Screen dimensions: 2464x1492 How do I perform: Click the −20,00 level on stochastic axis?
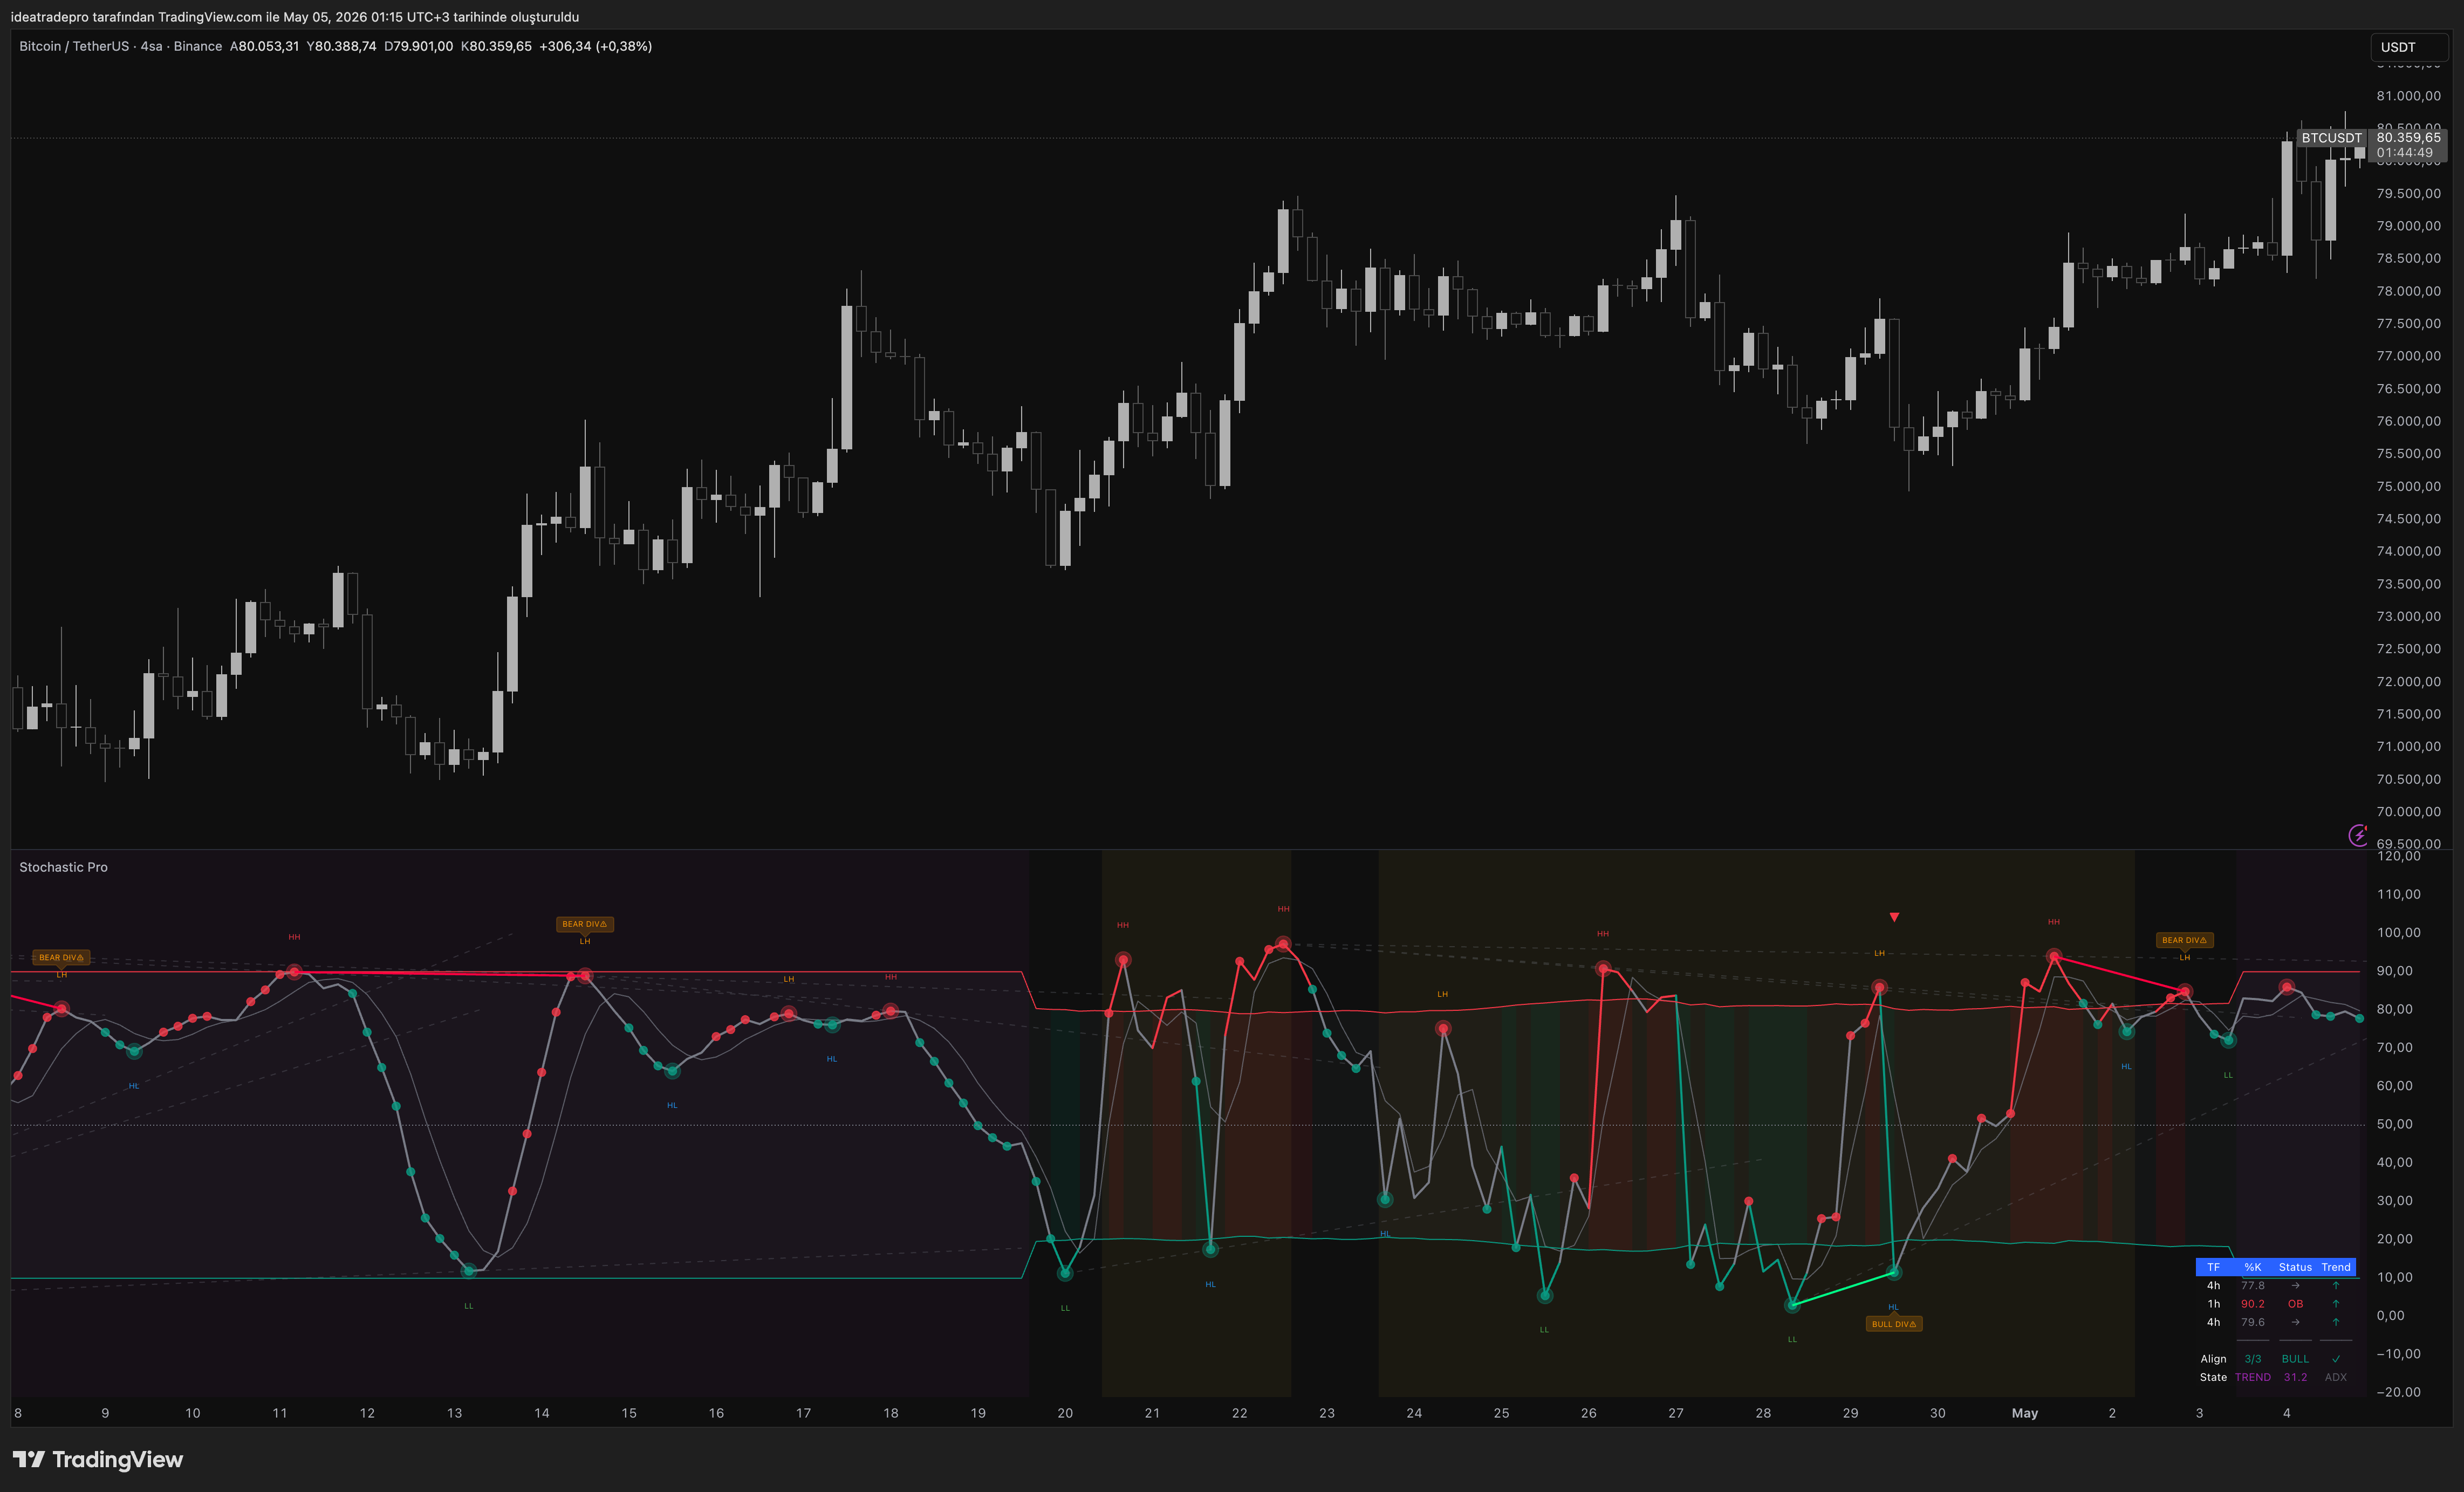2399,1392
